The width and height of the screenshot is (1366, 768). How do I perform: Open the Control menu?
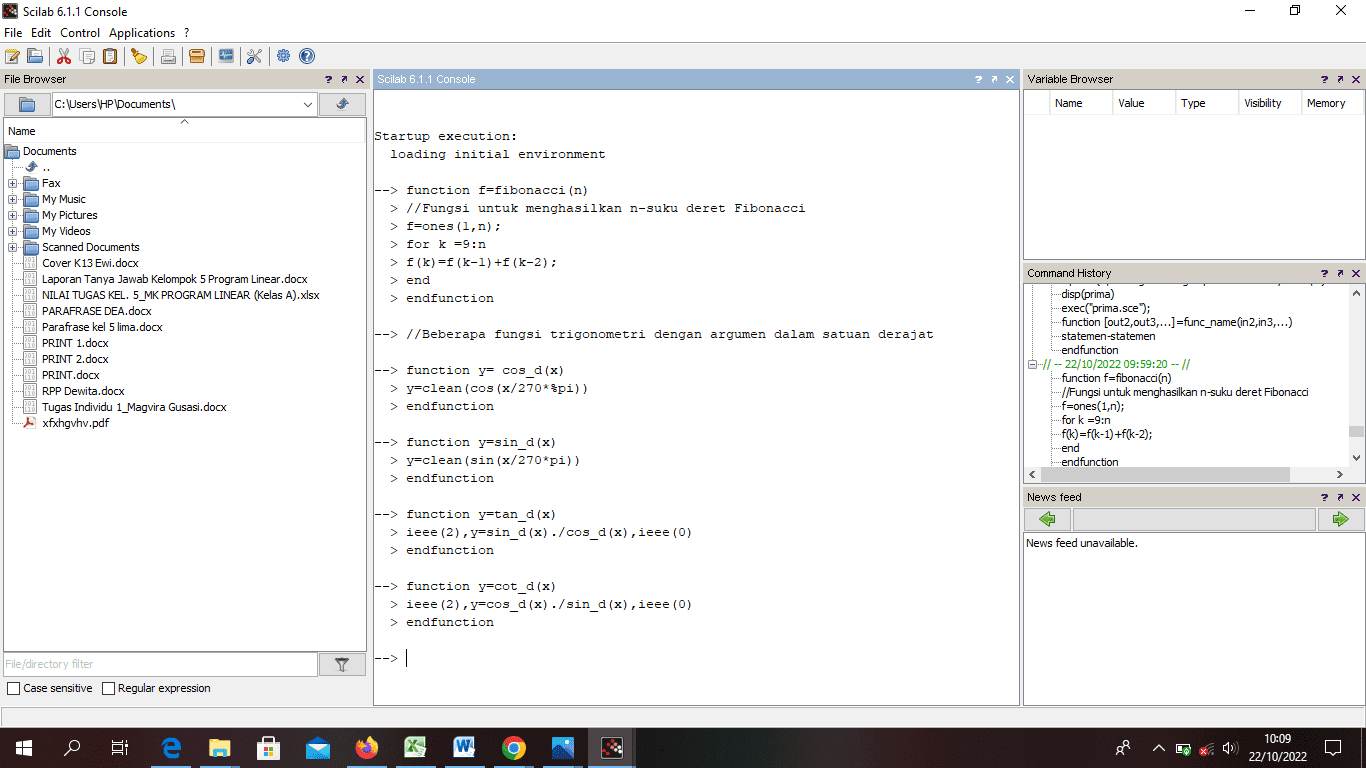point(80,33)
